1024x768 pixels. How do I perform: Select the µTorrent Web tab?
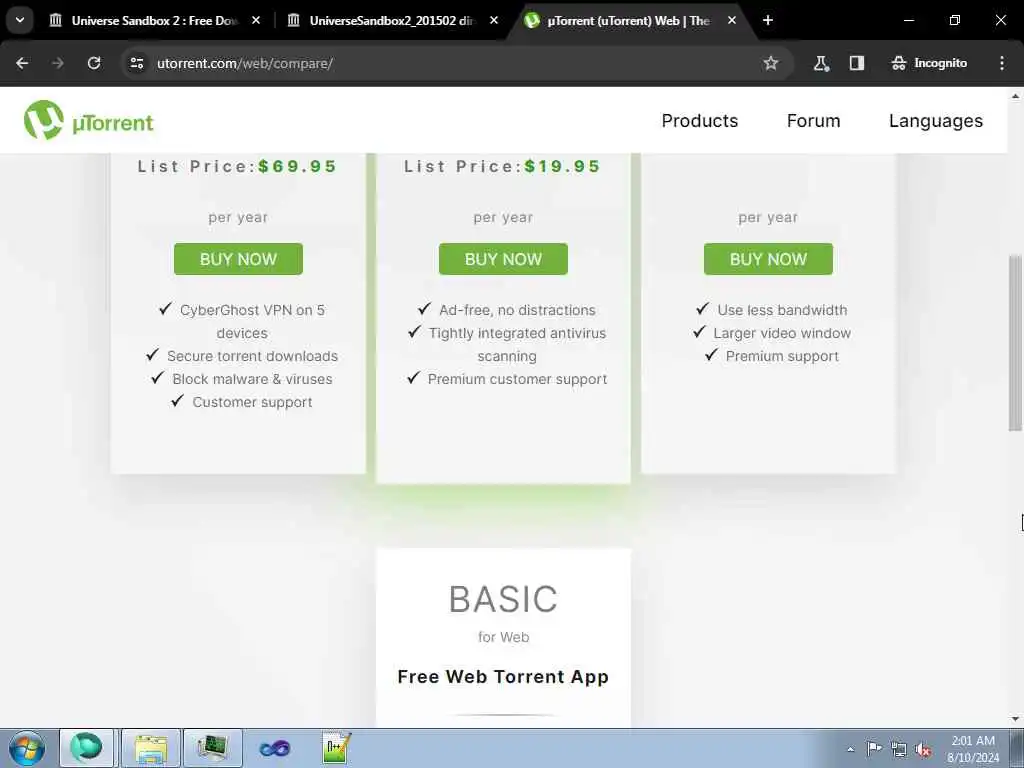(x=628, y=20)
